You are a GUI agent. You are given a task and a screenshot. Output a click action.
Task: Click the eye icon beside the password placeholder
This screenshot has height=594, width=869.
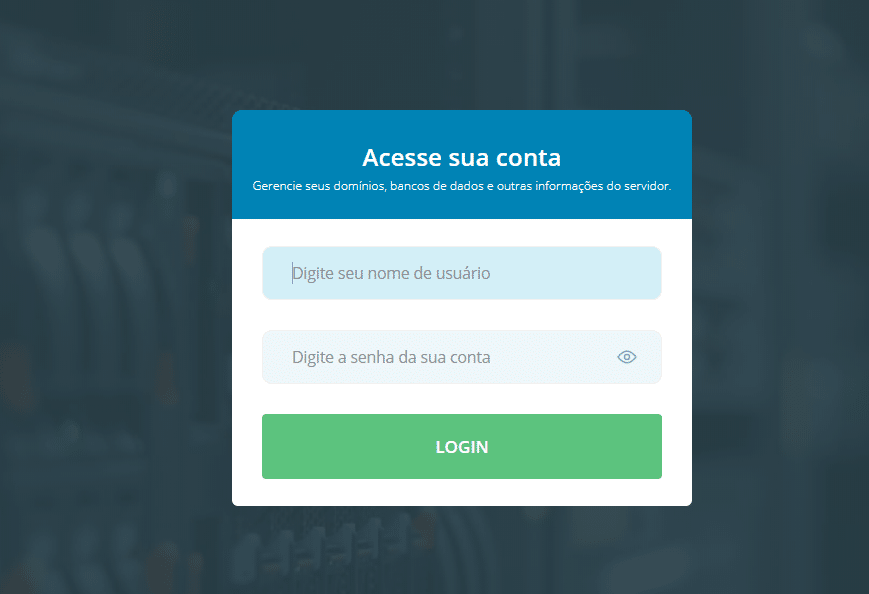tap(626, 357)
